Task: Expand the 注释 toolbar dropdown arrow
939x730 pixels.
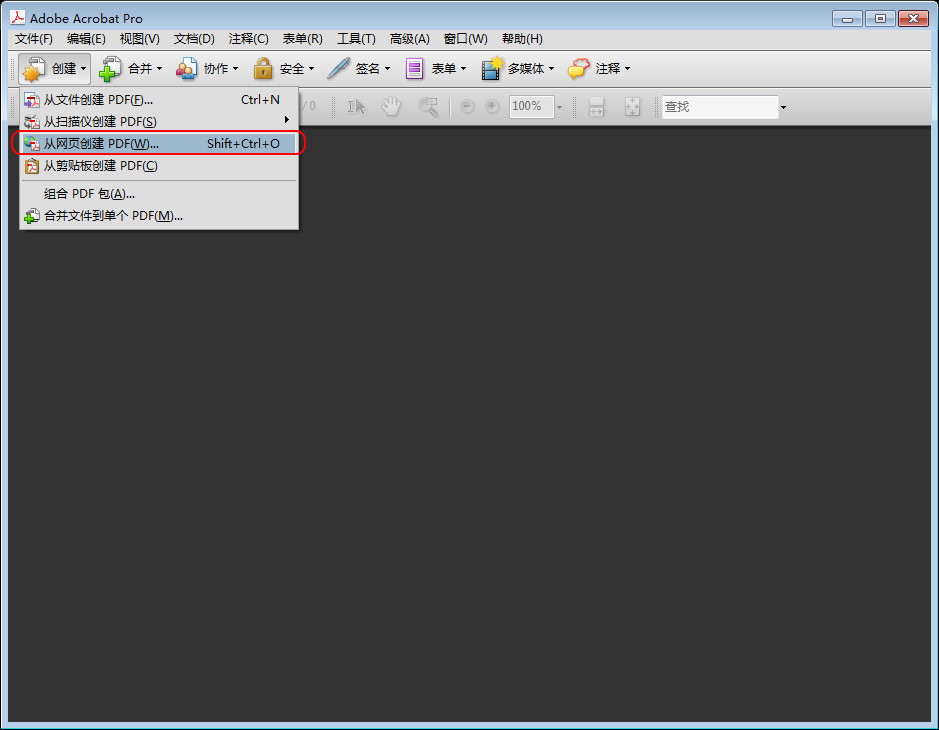Action: [628, 69]
